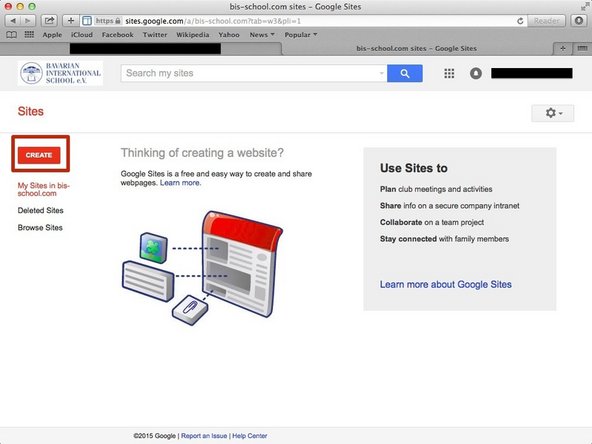Open the downloads icon in toolbar

[578, 21]
